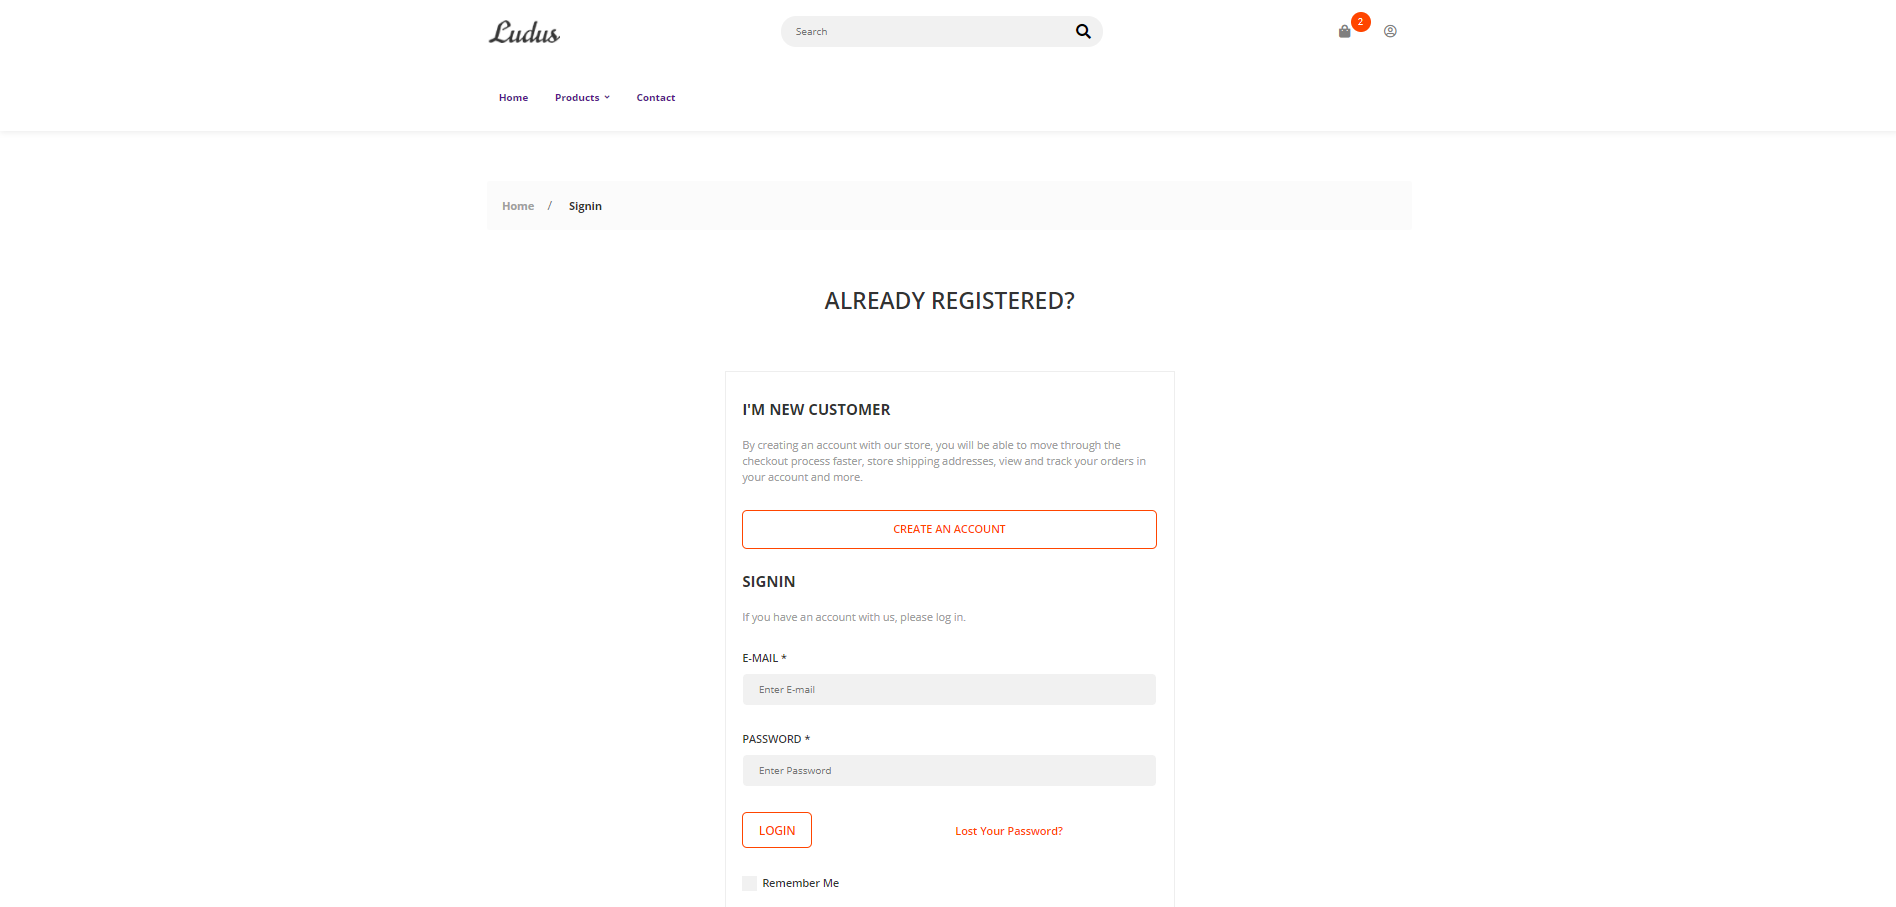Click the Products menu chevron arrow
Image resolution: width=1896 pixels, height=907 pixels.
(607, 98)
